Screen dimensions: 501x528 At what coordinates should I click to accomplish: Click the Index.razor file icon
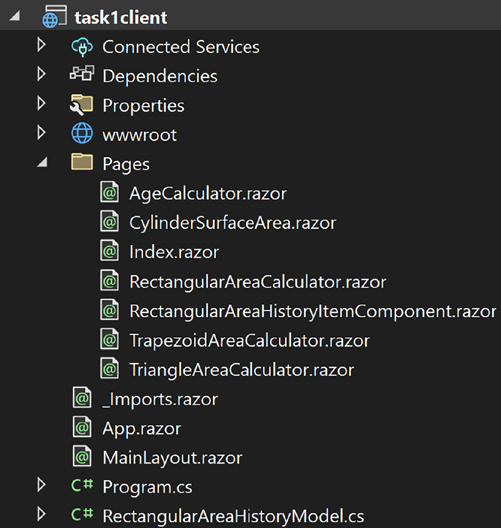tap(109, 251)
